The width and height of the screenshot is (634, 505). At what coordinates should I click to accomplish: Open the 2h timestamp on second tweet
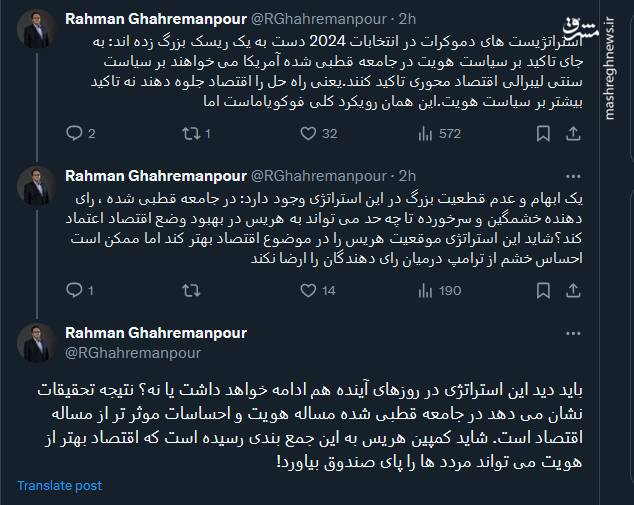(407, 173)
